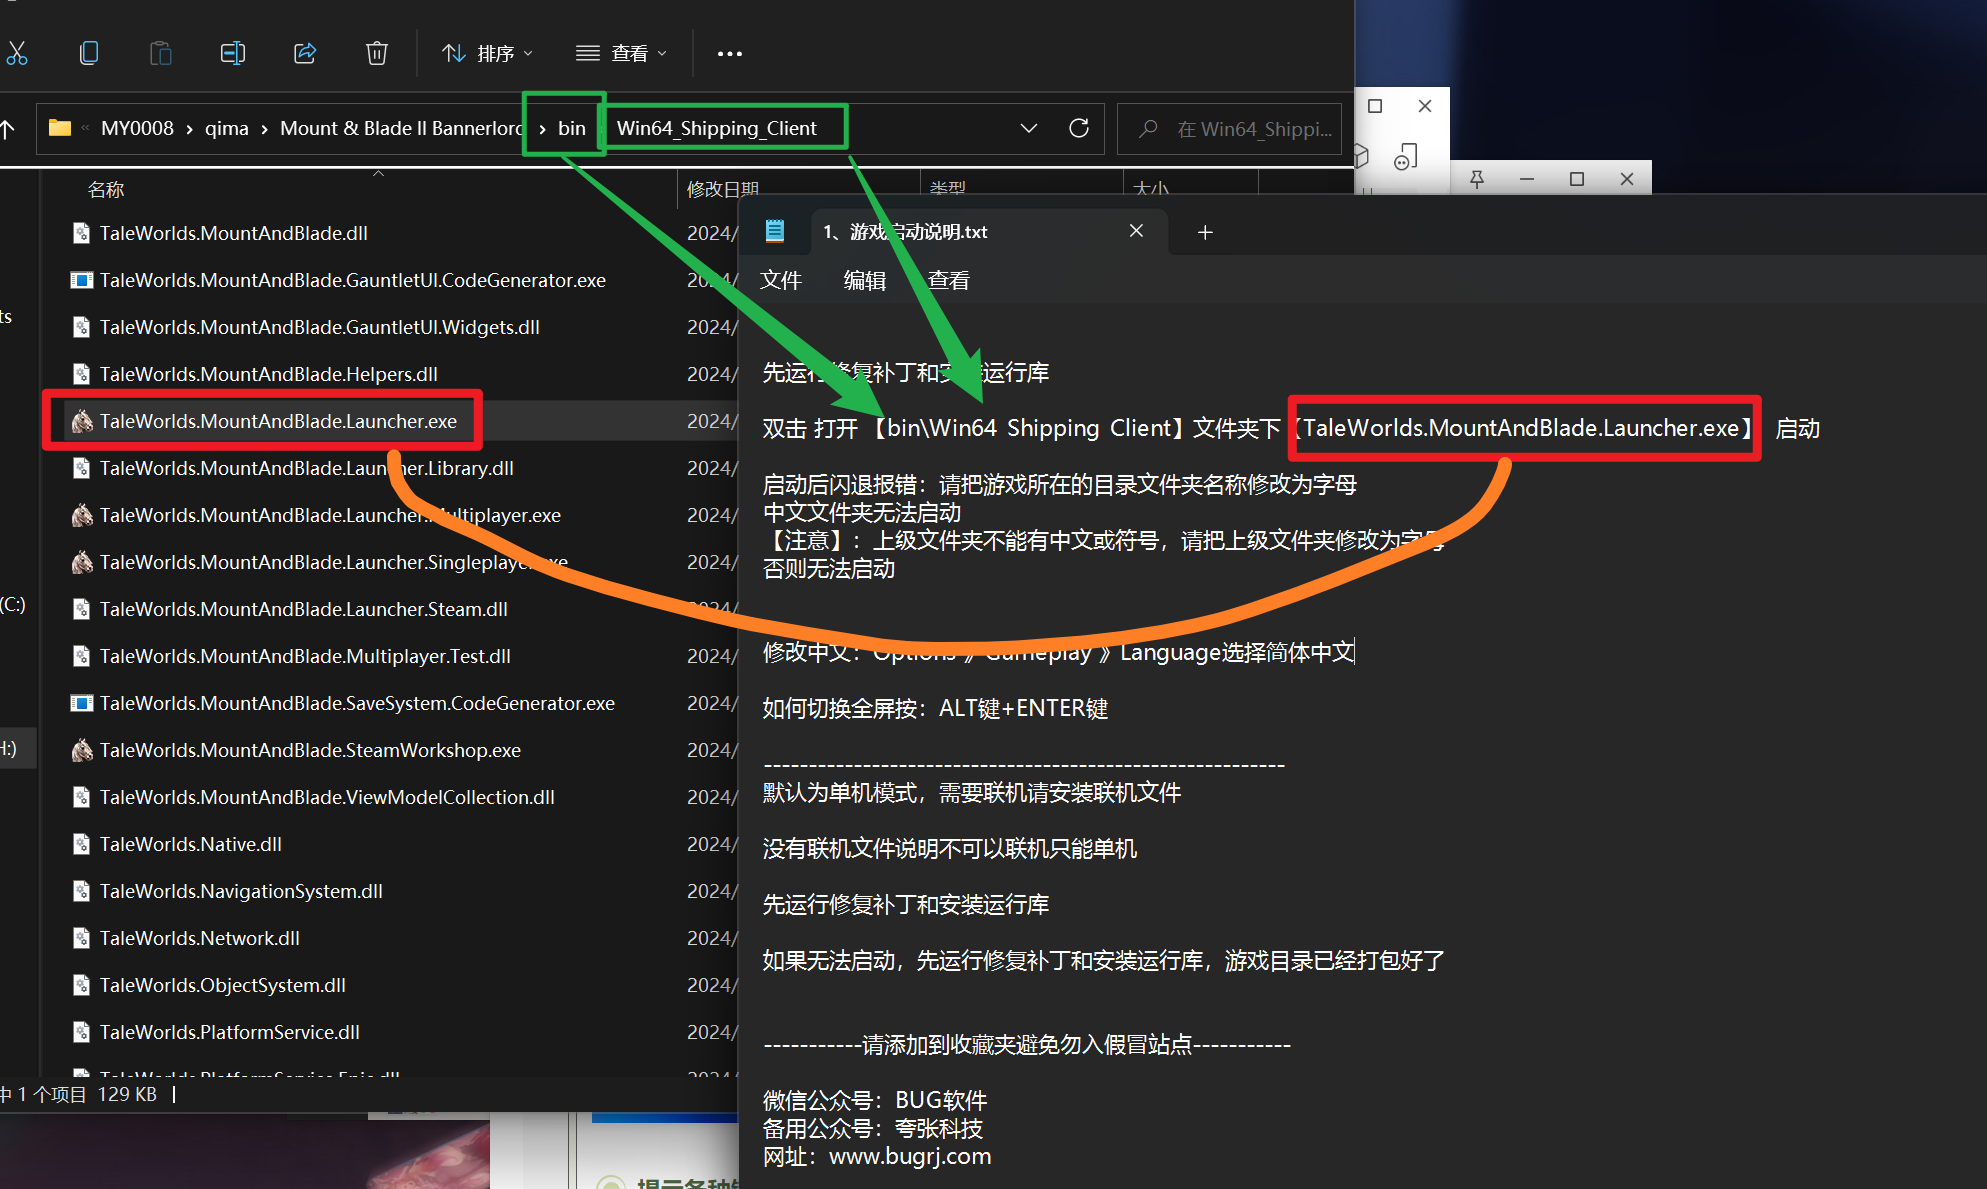Cut the selected file using scissors icon
Image resolution: width=1987 pixels, height=1189 pixels.
18,53
